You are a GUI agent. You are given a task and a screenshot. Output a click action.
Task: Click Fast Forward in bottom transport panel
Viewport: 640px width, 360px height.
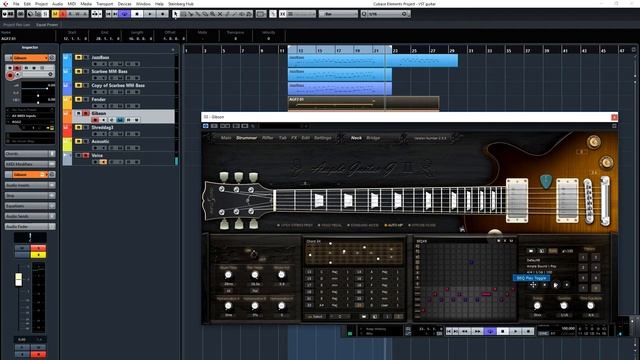(477, 331)
